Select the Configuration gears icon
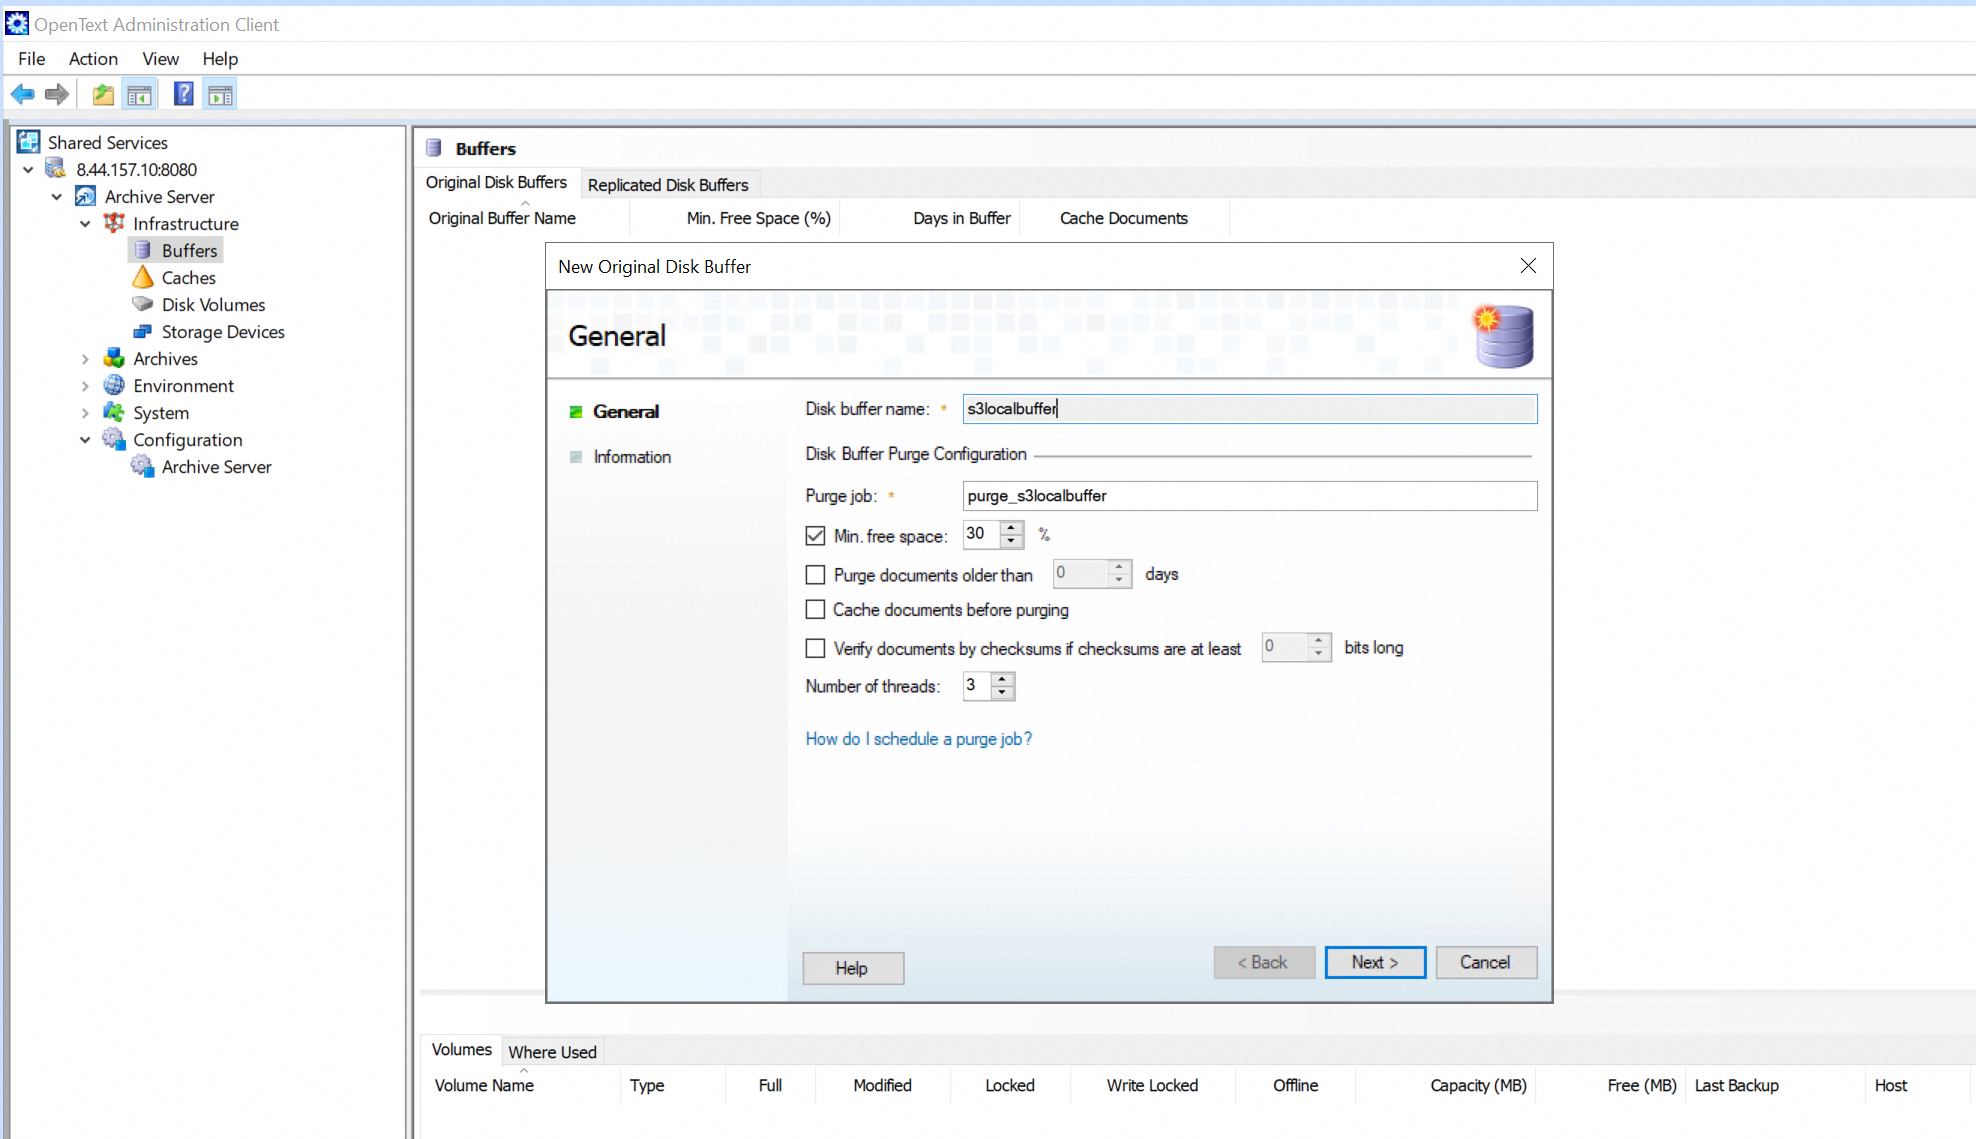The width and height of the screenshot is (1976, 1139). pyautogui.click(x=115, y=439)
